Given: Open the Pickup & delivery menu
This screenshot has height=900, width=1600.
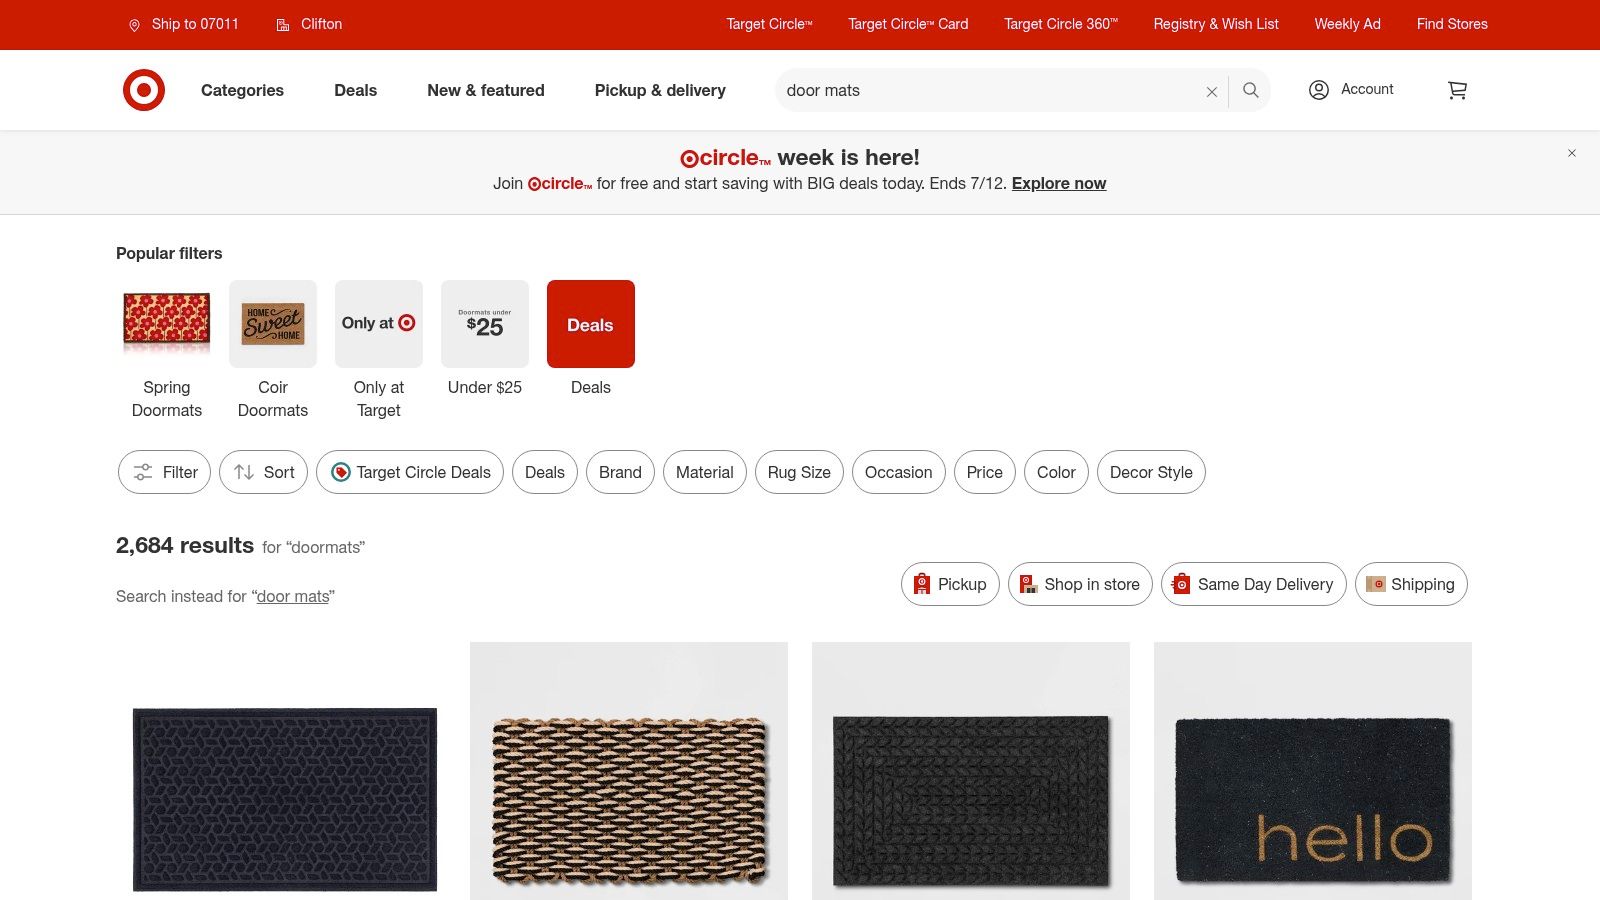Looking at the screenshot, I should [660, 90].
